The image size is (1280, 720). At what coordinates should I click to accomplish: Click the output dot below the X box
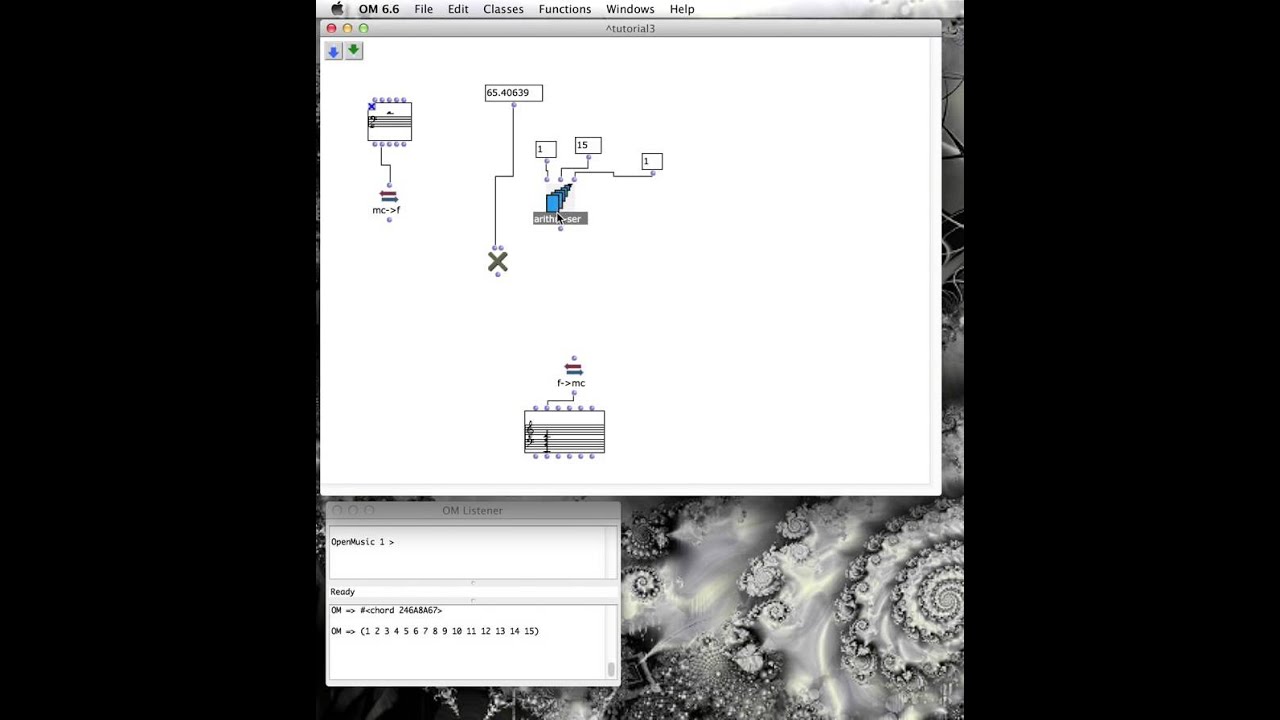[x=498, y=275]
